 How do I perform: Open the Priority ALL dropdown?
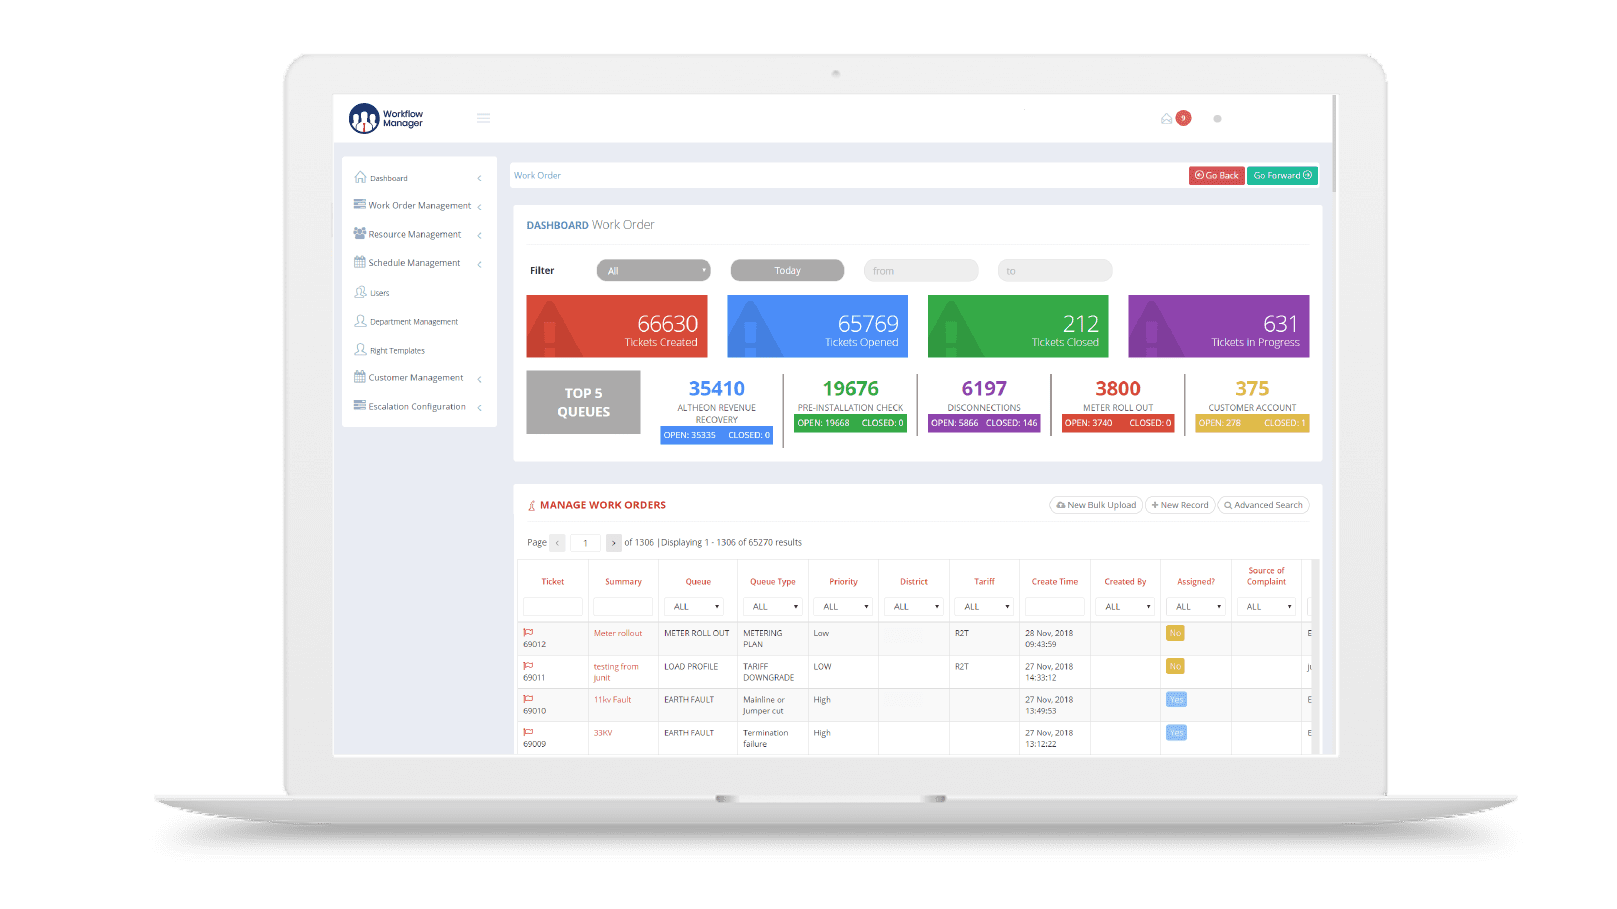point(843,606)
